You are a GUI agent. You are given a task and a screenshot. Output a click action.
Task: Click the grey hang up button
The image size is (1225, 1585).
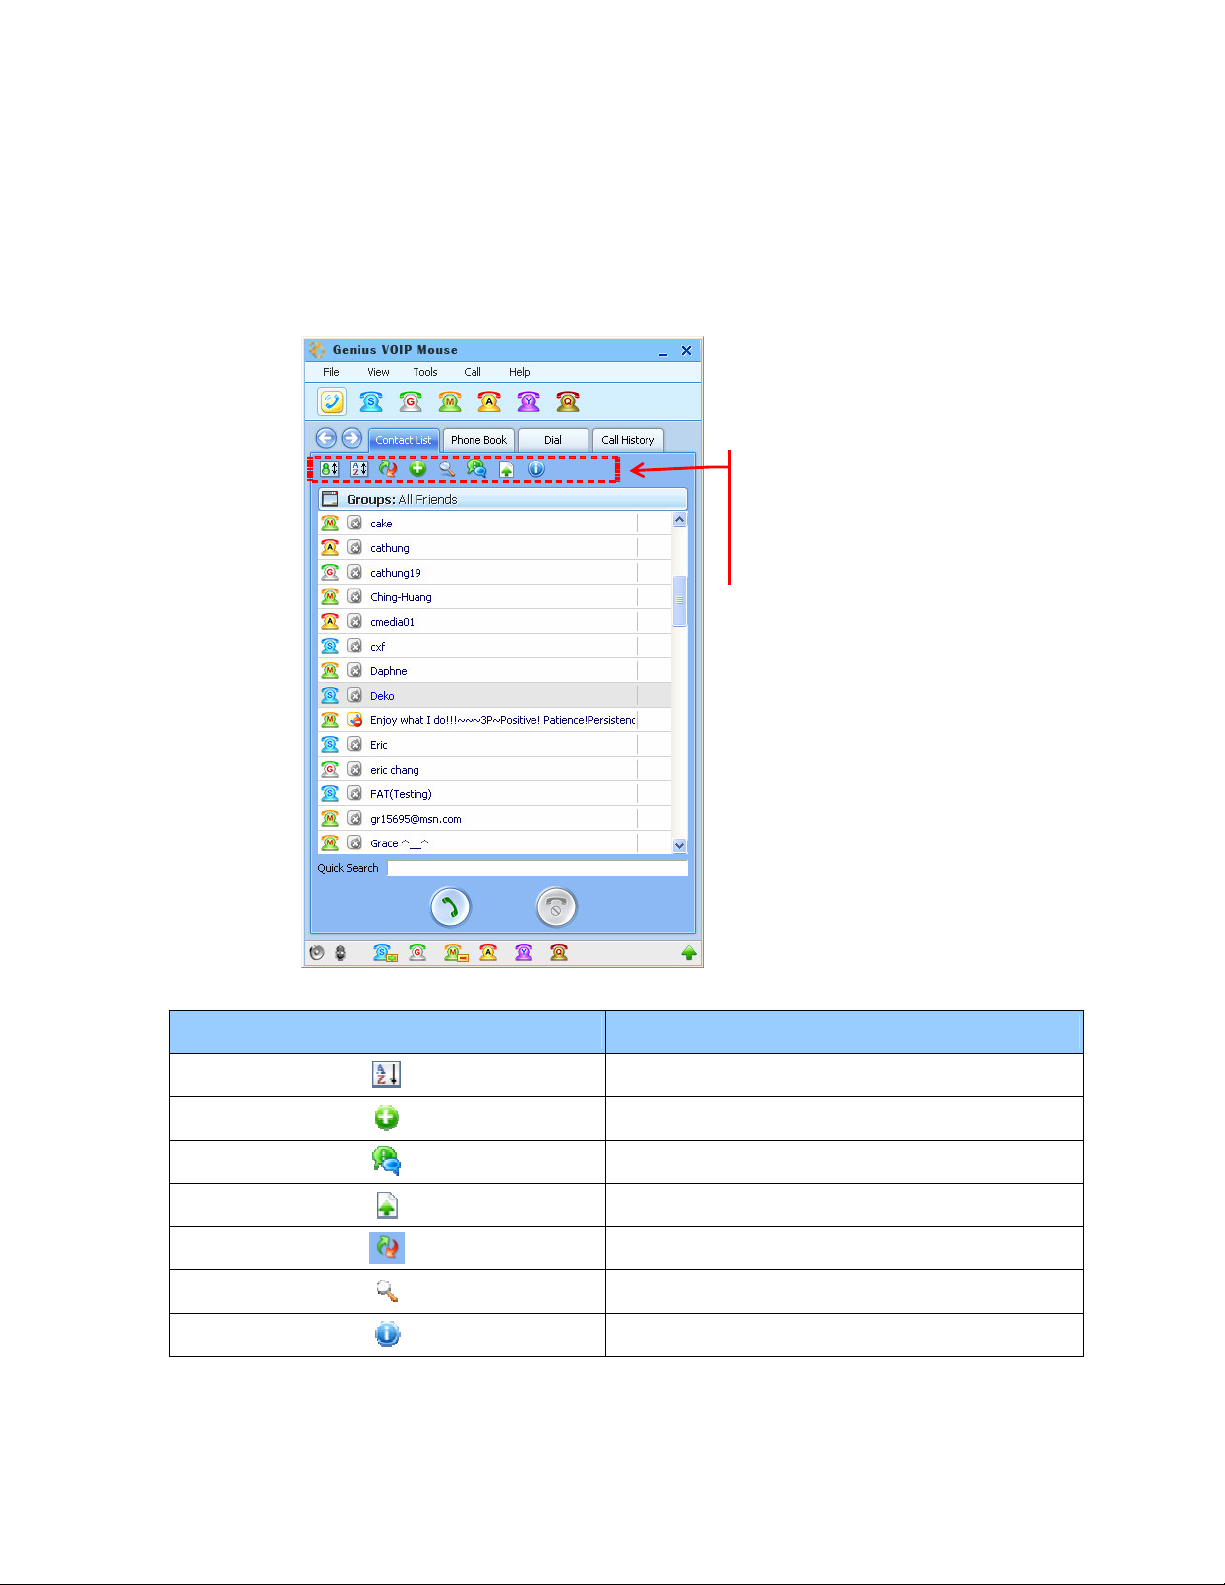coord(557,908)
